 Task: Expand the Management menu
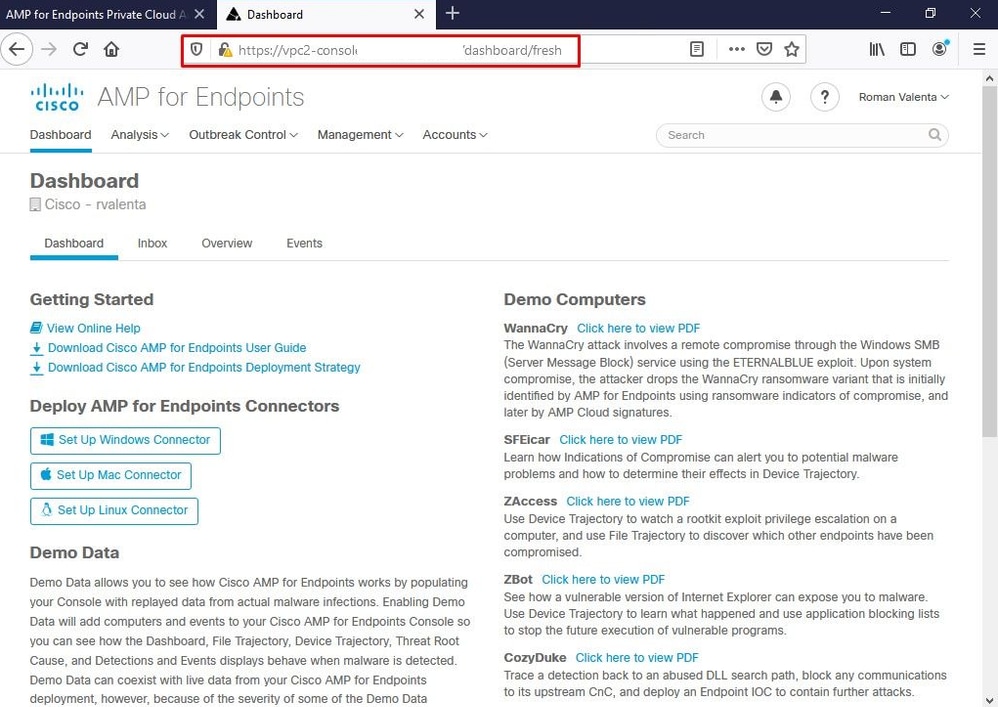360,135
